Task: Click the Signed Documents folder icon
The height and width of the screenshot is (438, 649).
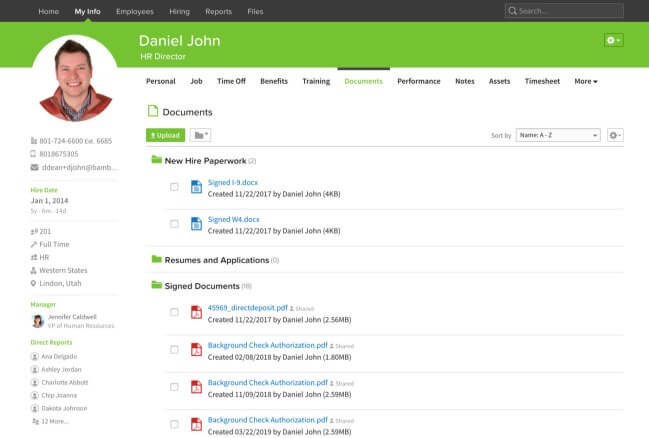Action: pos(156,285)
